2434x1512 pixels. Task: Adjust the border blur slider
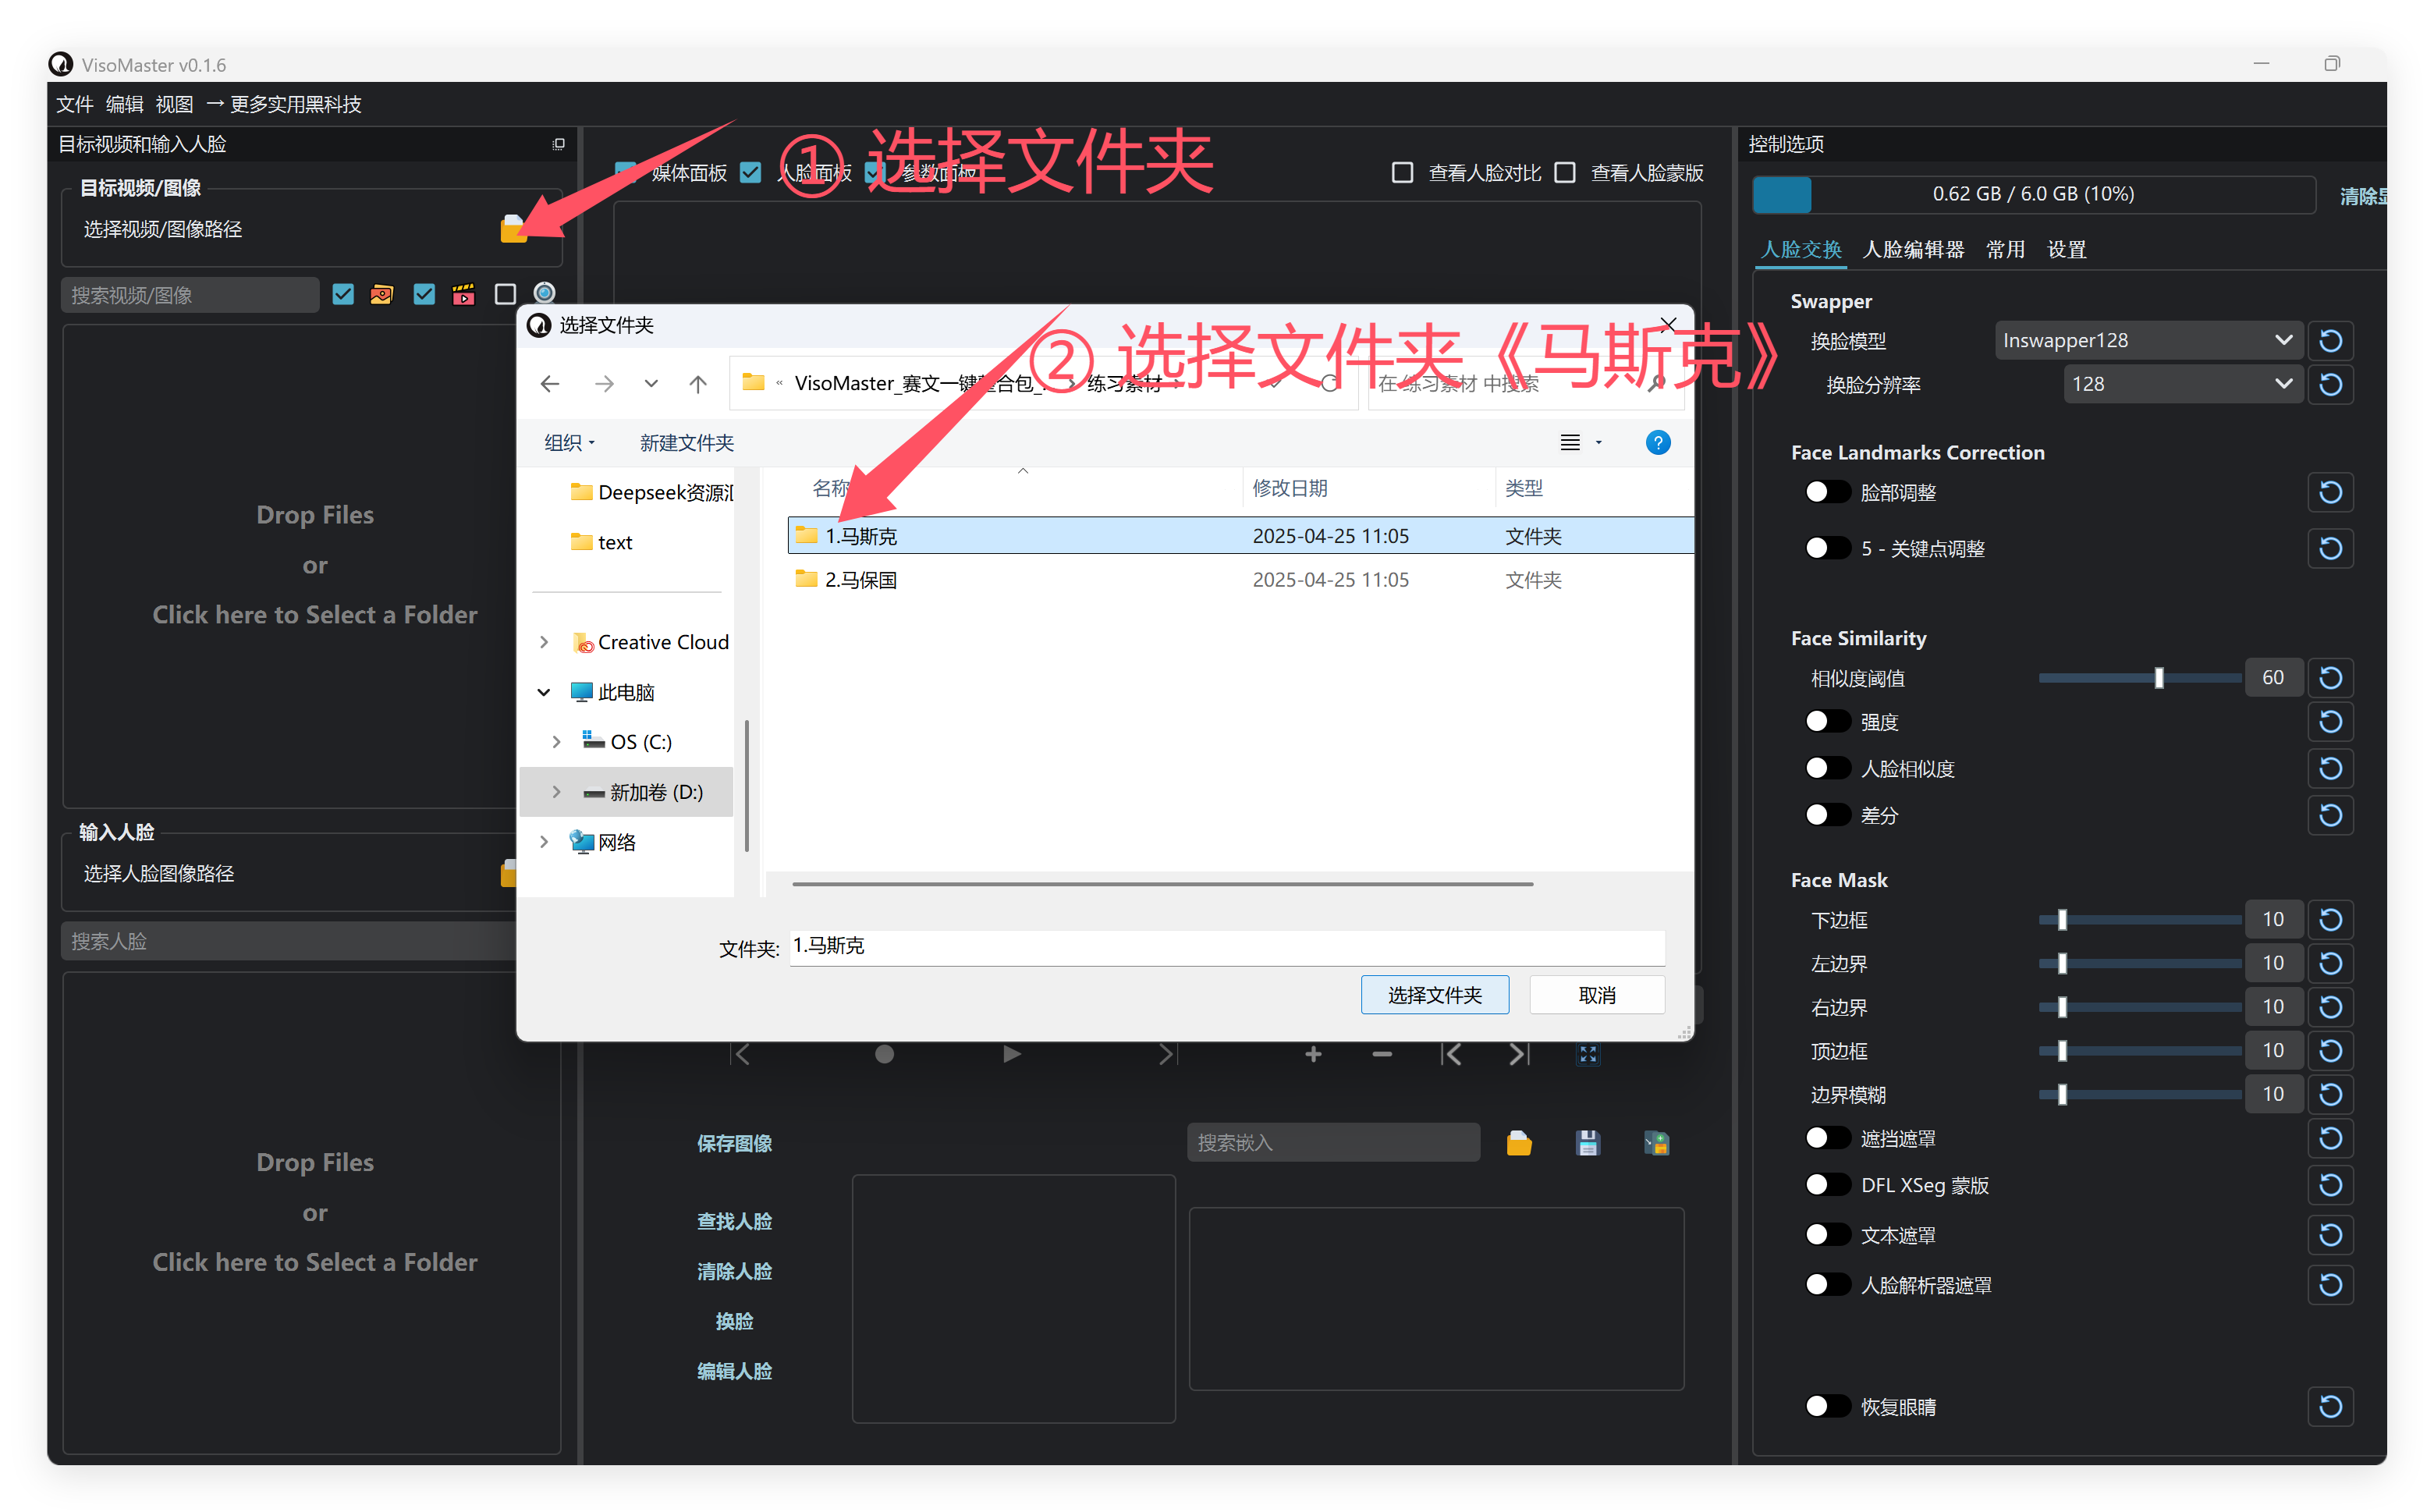[2139, 1094]
